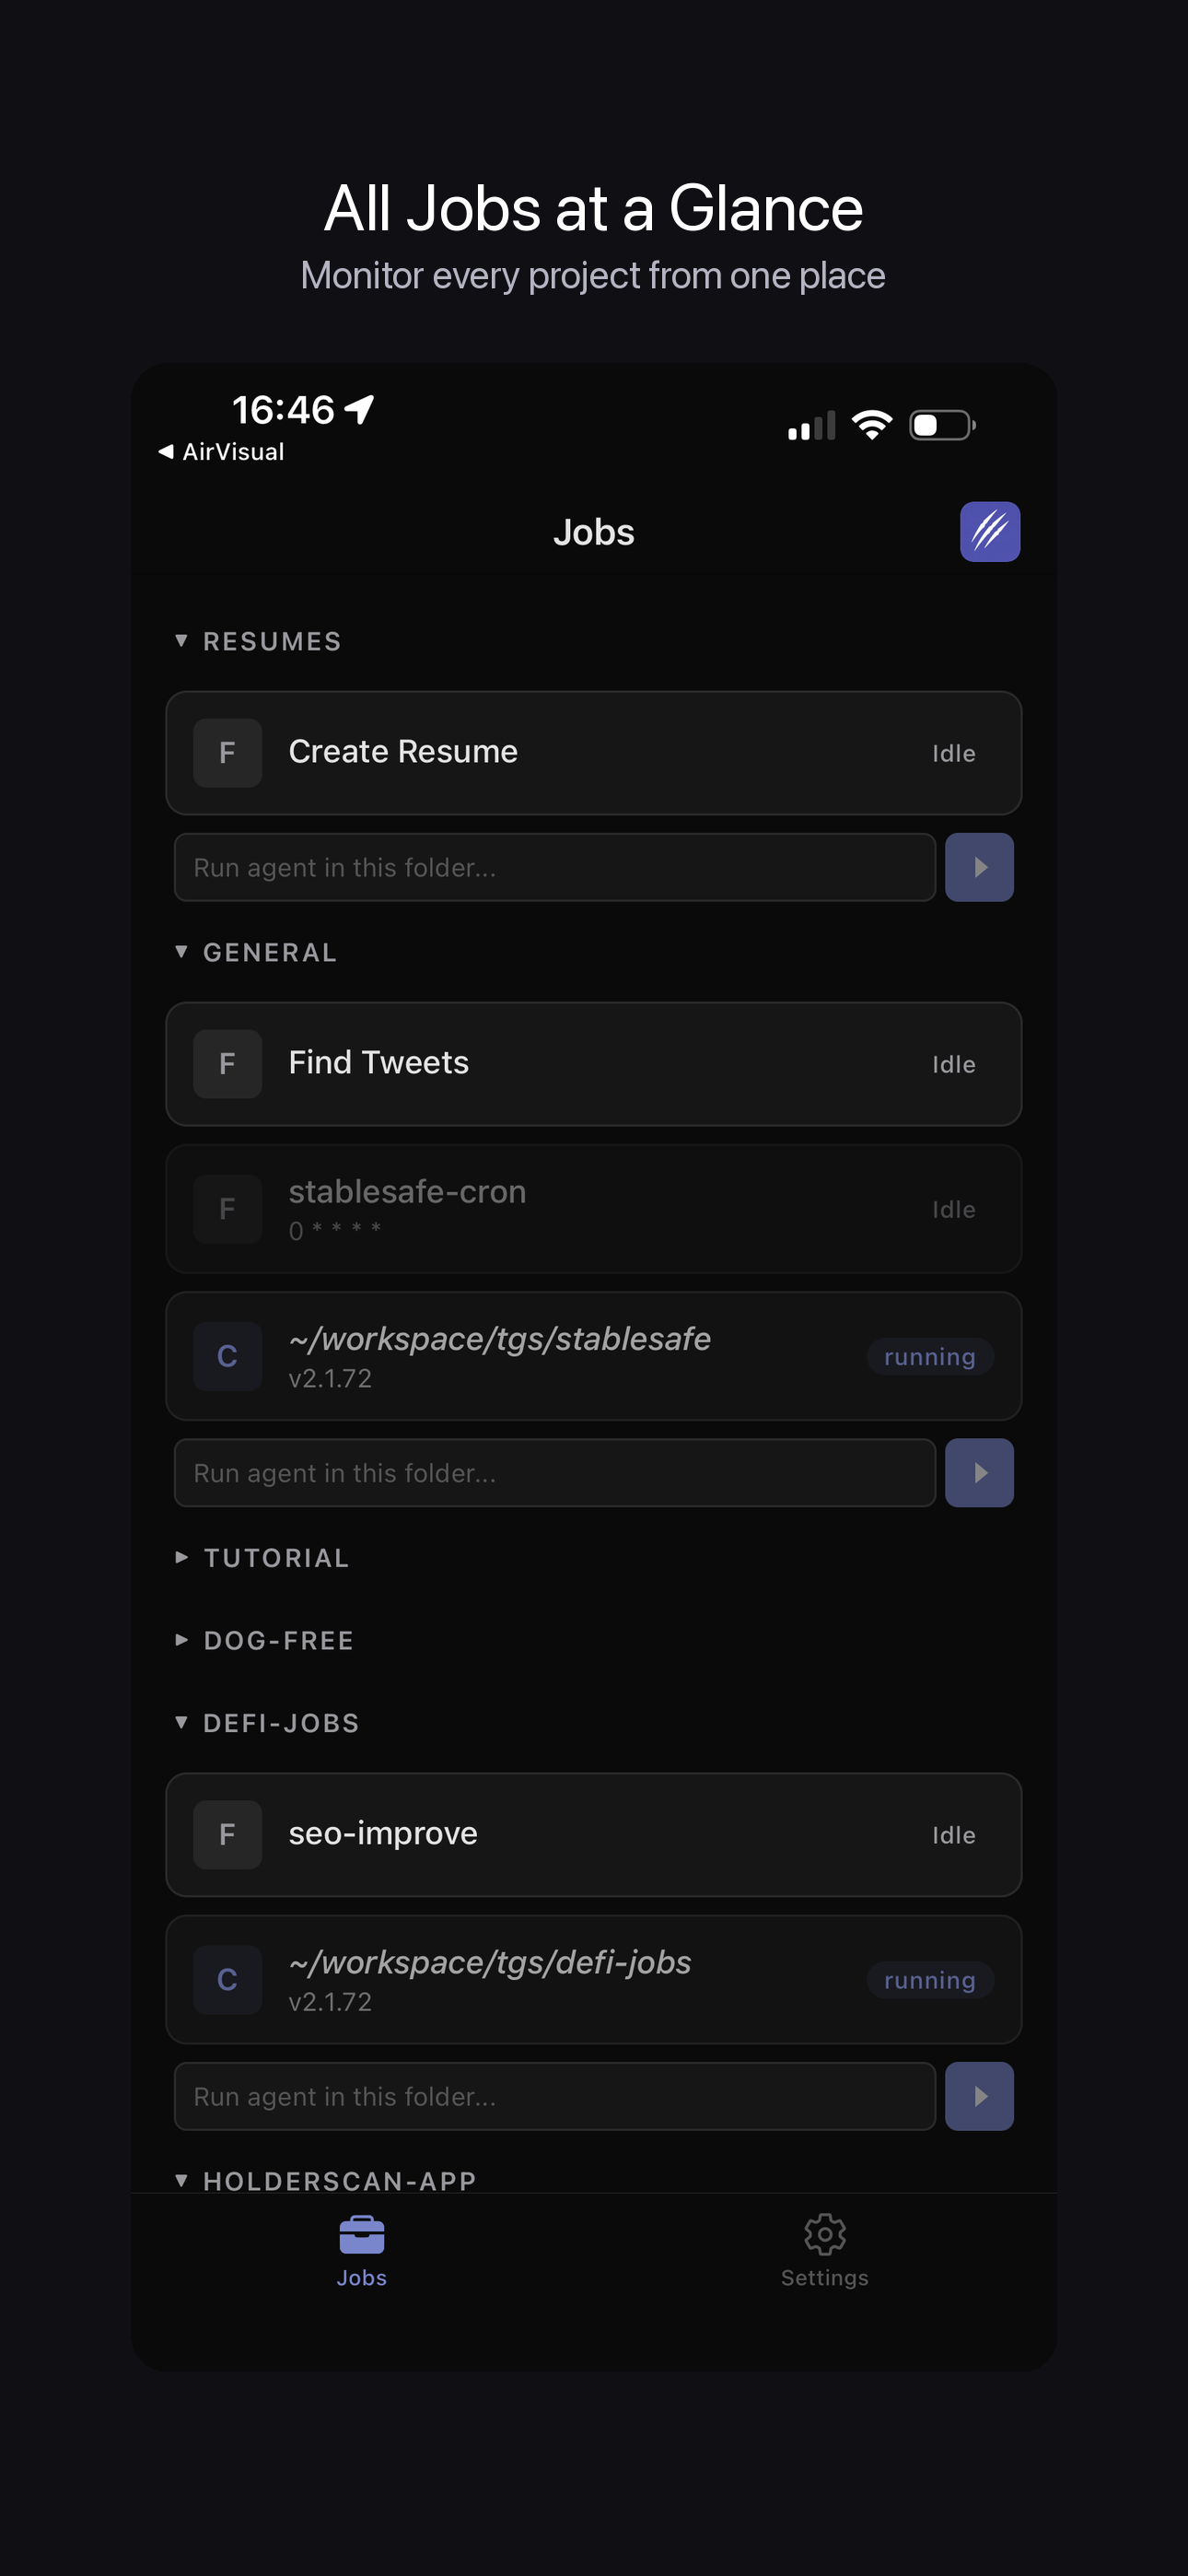Tap the running badge on stablesafe session
The image size is (1188, 2576).
pyautogui.click(x=929, y=1356)
